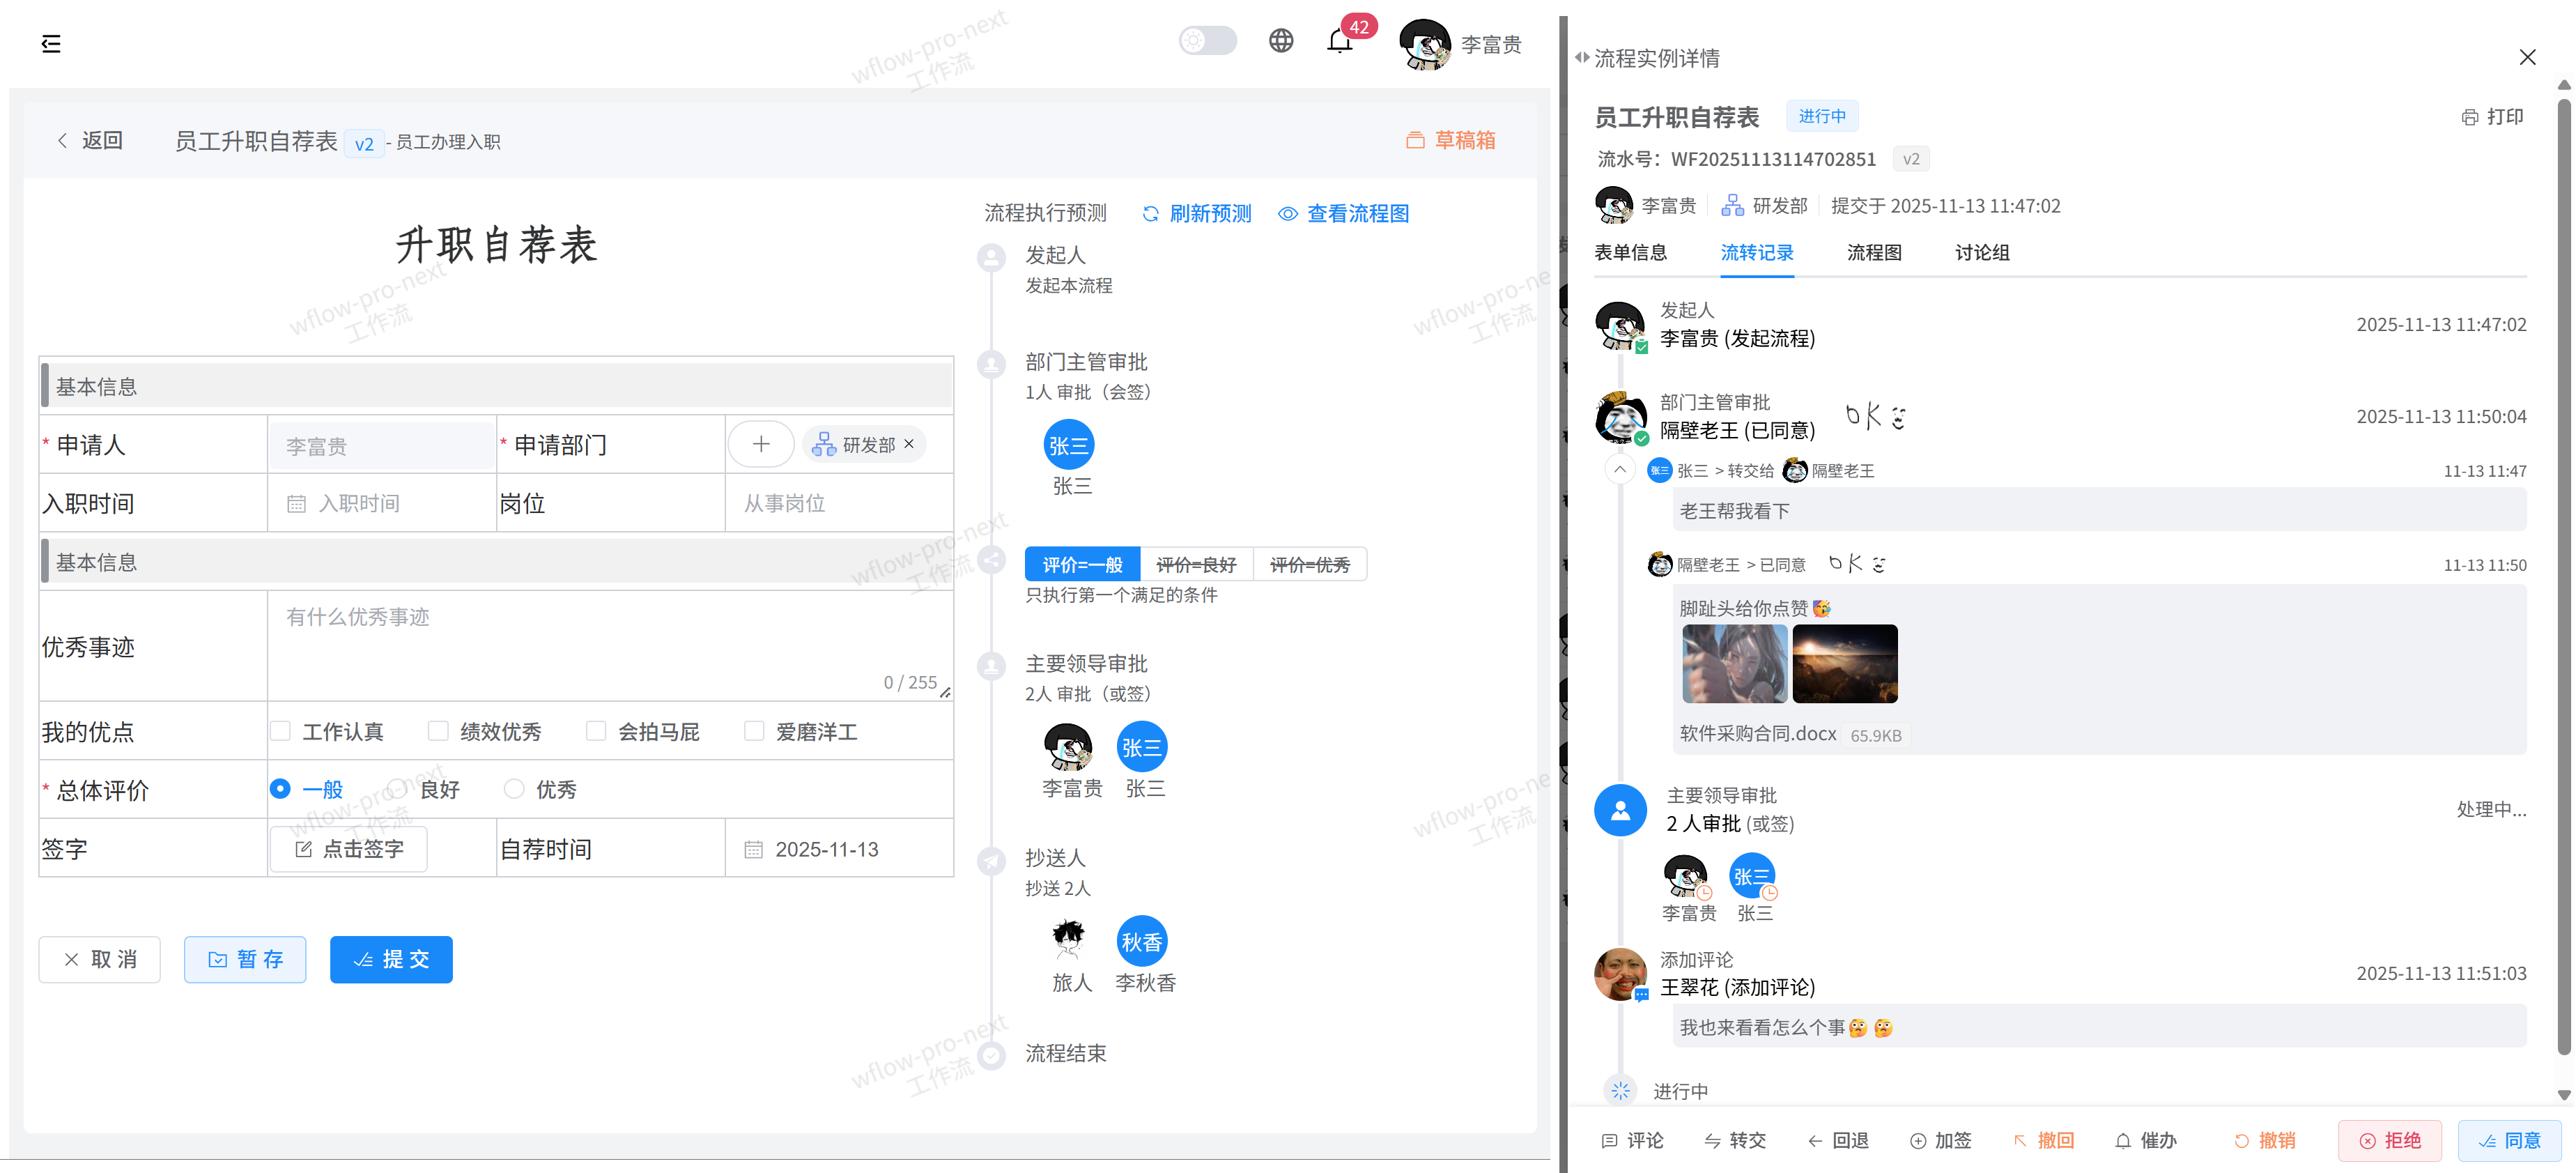
Task: Expand the flow detail panel arrows
Action: [x=1581, y=58]
